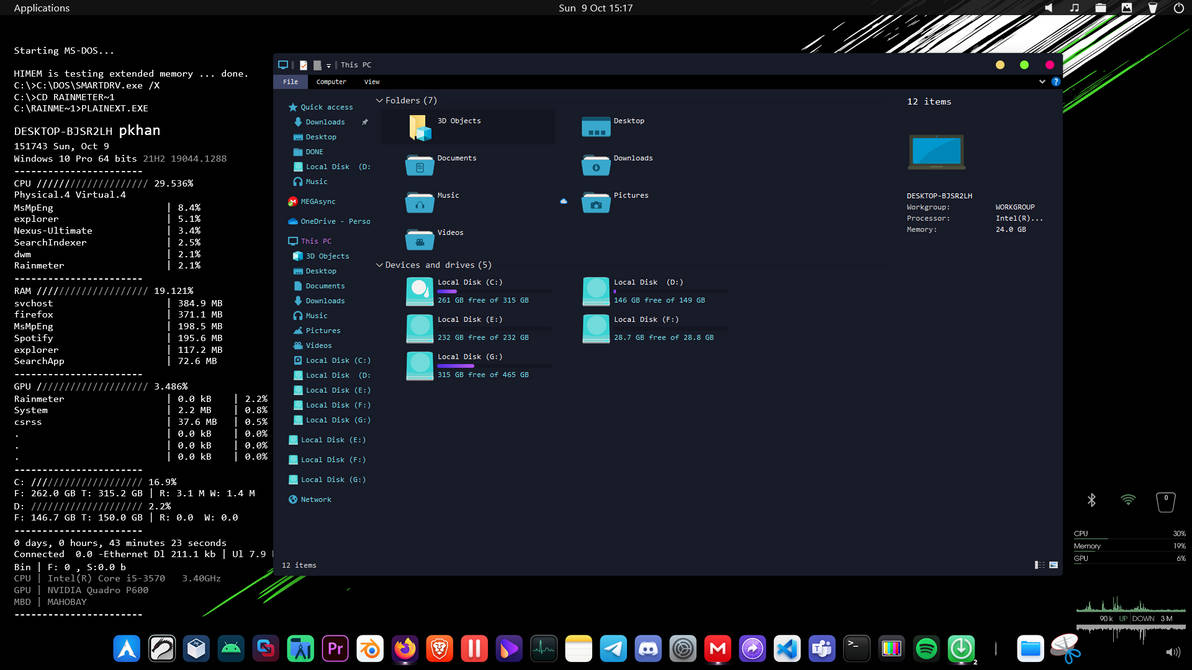Open Visual Studio Code from dock
Screen dimensions: 1192x670
click(787, 649)
